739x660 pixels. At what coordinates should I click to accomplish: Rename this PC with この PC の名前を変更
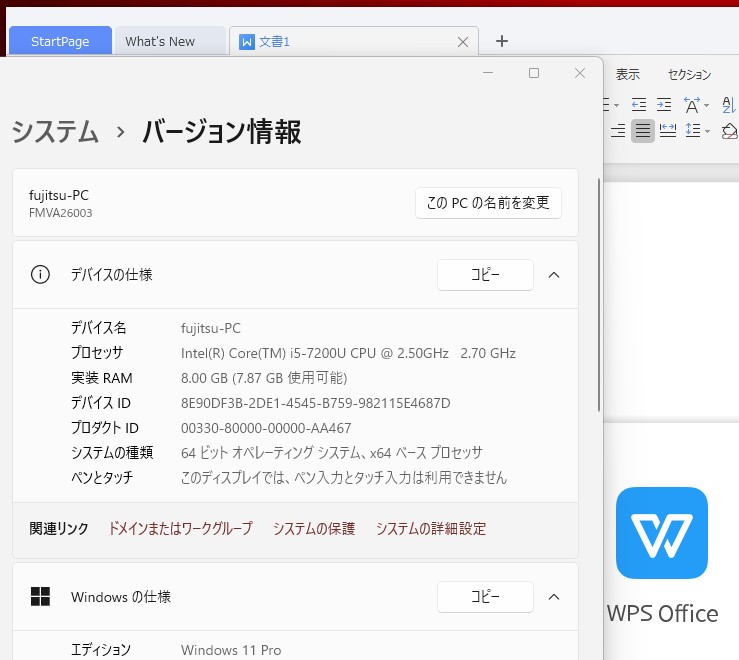point(488,203)
